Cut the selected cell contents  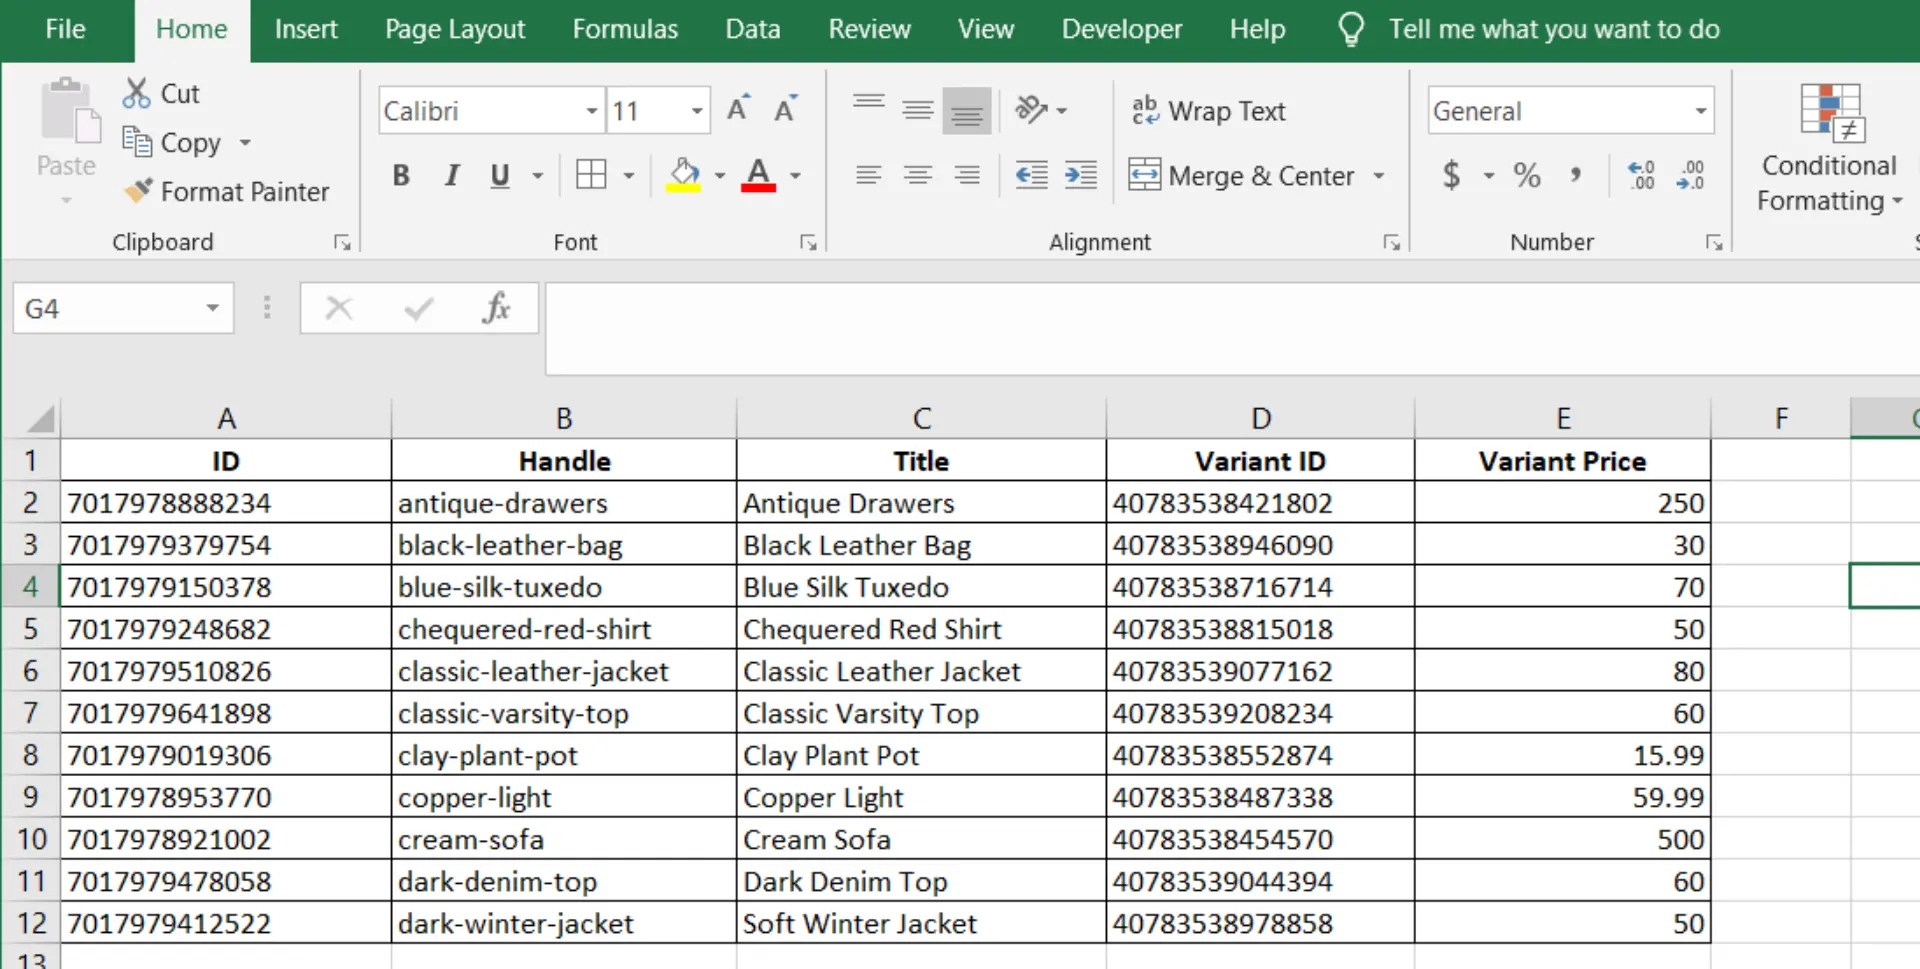[x=160, y=92]
